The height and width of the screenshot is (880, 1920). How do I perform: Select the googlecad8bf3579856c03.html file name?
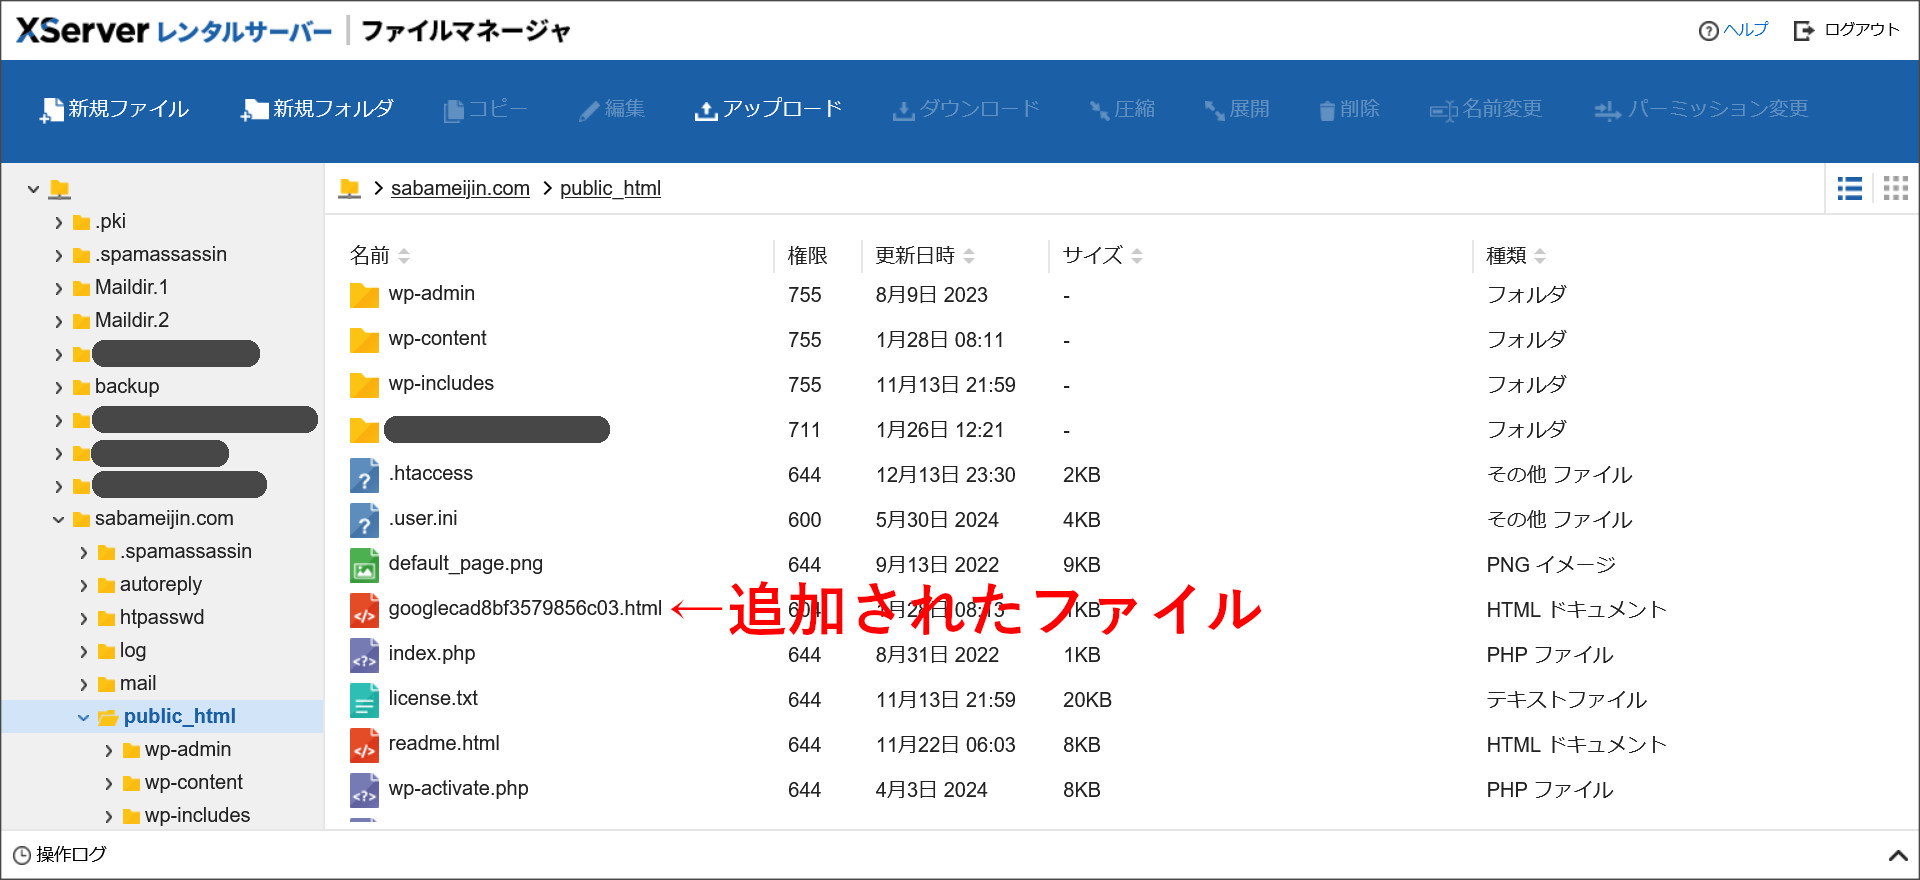click(x=525, y=608)
